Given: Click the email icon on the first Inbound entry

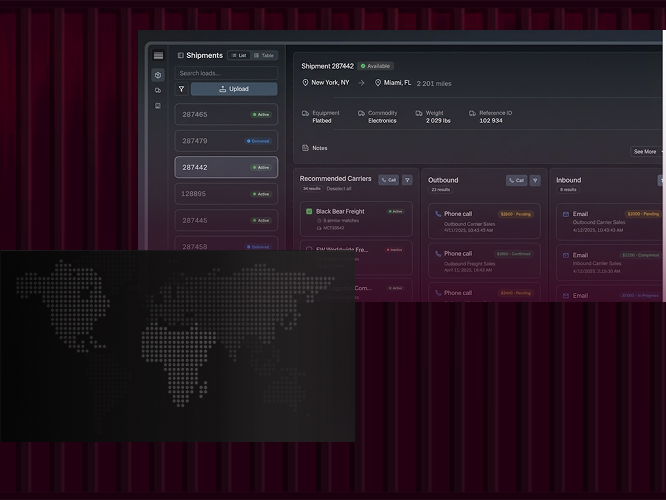Looking at the screenshot, I should [x=566, y=214].
